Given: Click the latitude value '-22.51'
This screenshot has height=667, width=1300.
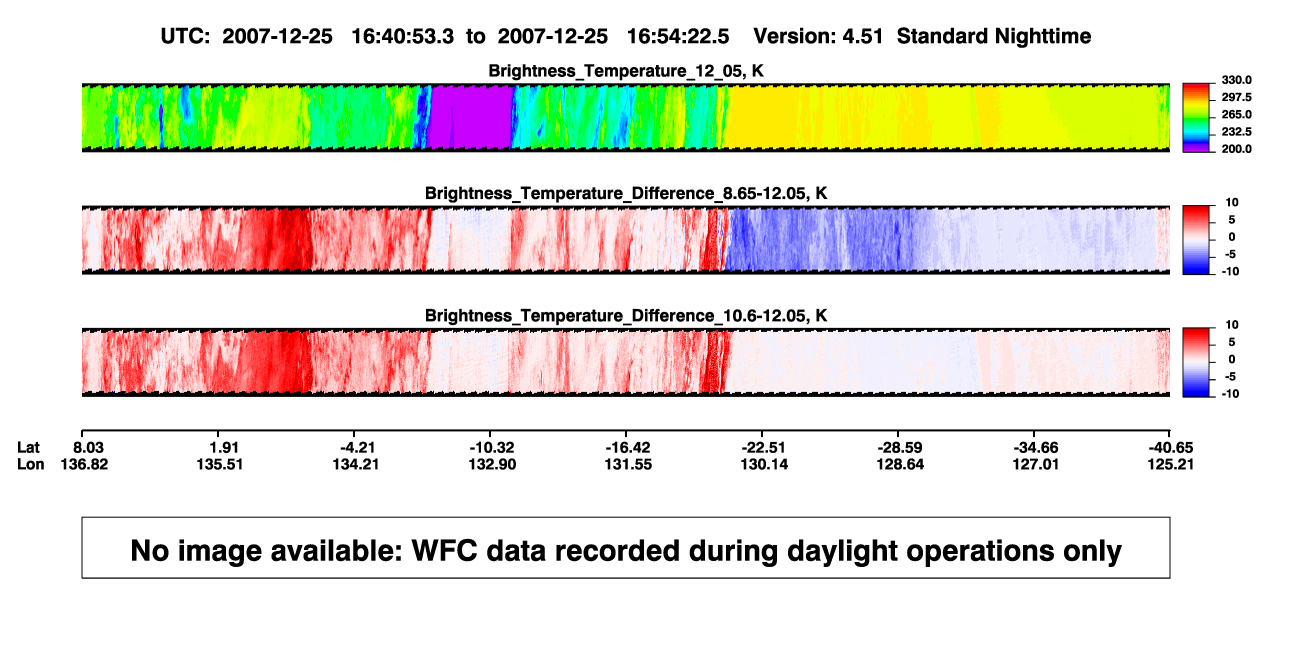Looking at the screenshot, I should point(762,447).
